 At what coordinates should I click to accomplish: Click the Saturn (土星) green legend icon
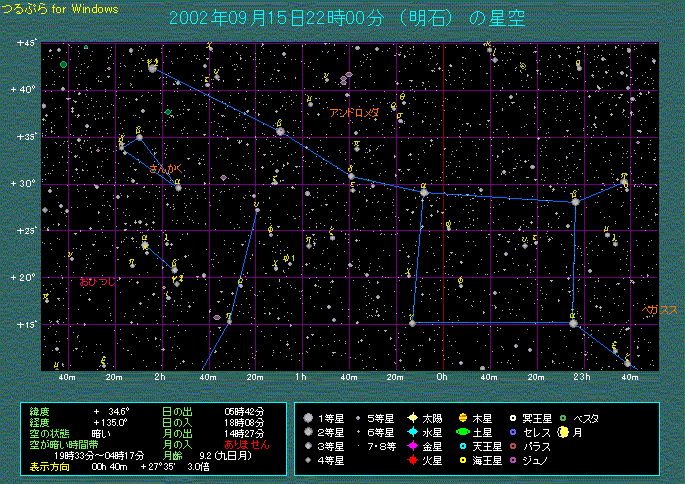pos(463,432)
